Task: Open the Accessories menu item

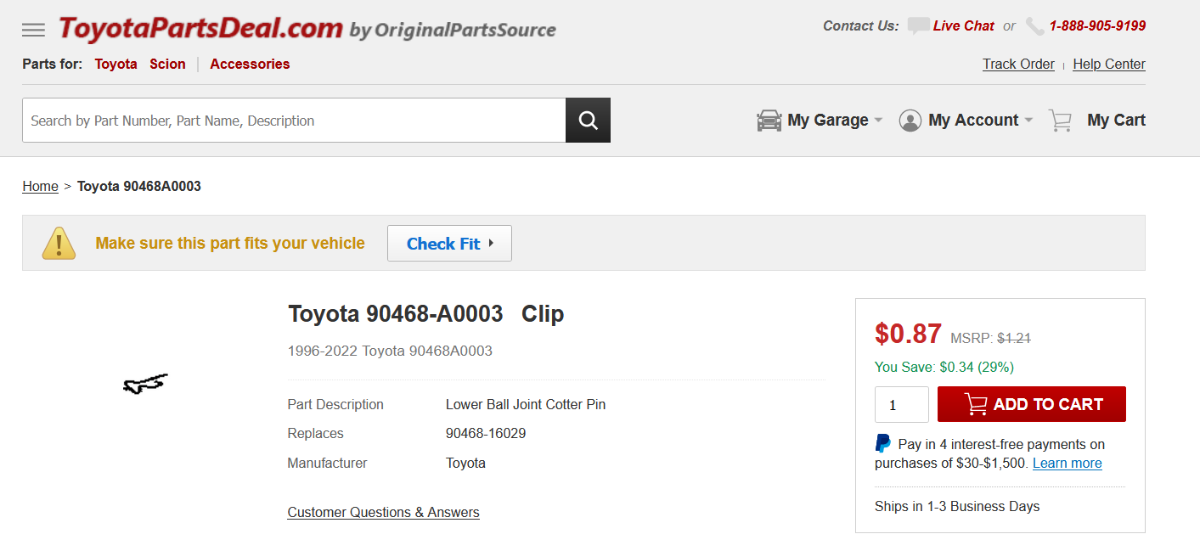Action: pyautogui.click(x=249, y=64)
